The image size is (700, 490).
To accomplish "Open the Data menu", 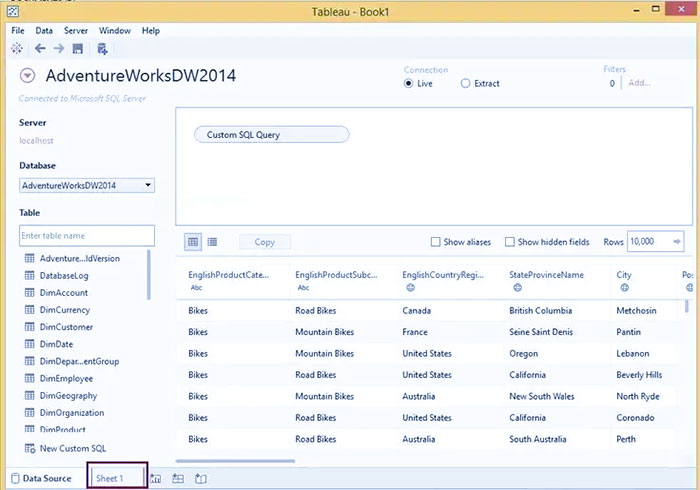I will click(x=44, y=31).
